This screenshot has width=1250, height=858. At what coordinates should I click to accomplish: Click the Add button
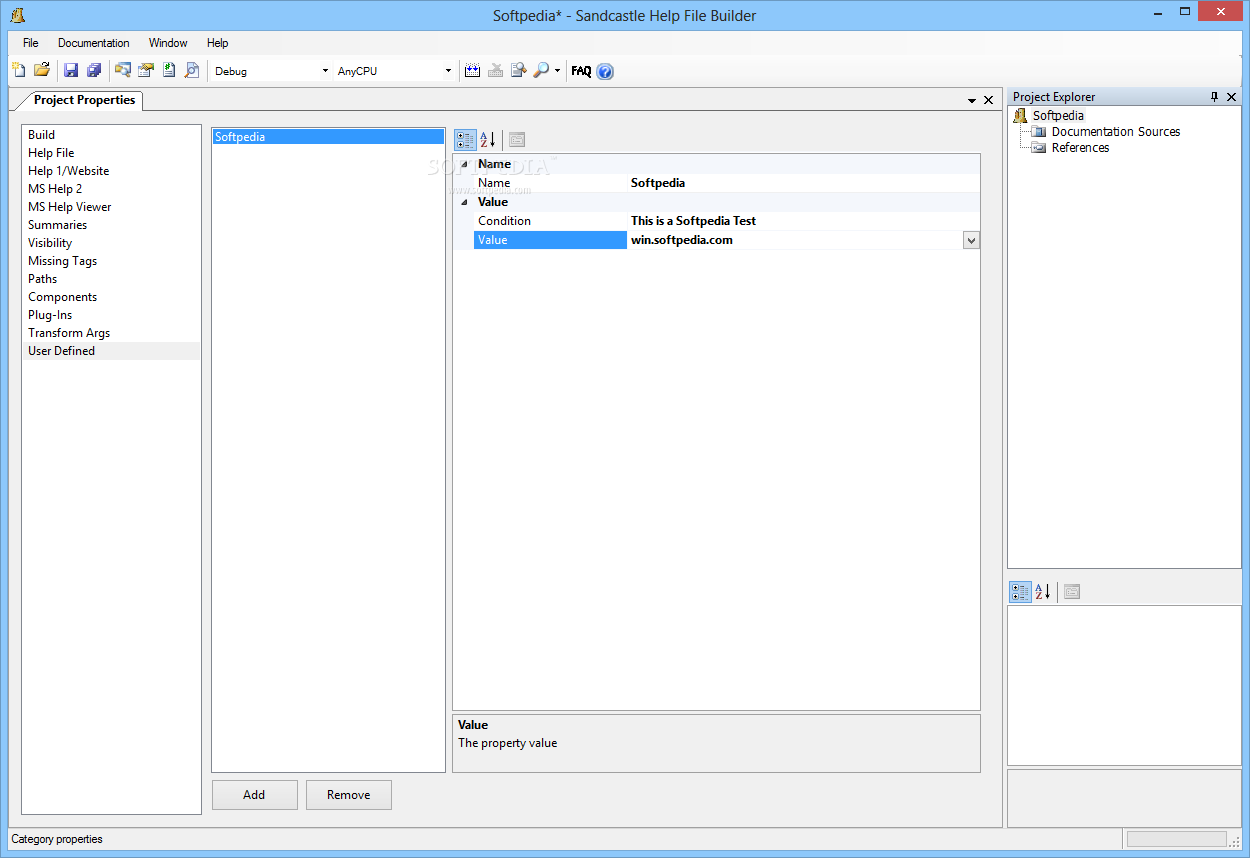[x=254, y=795]
